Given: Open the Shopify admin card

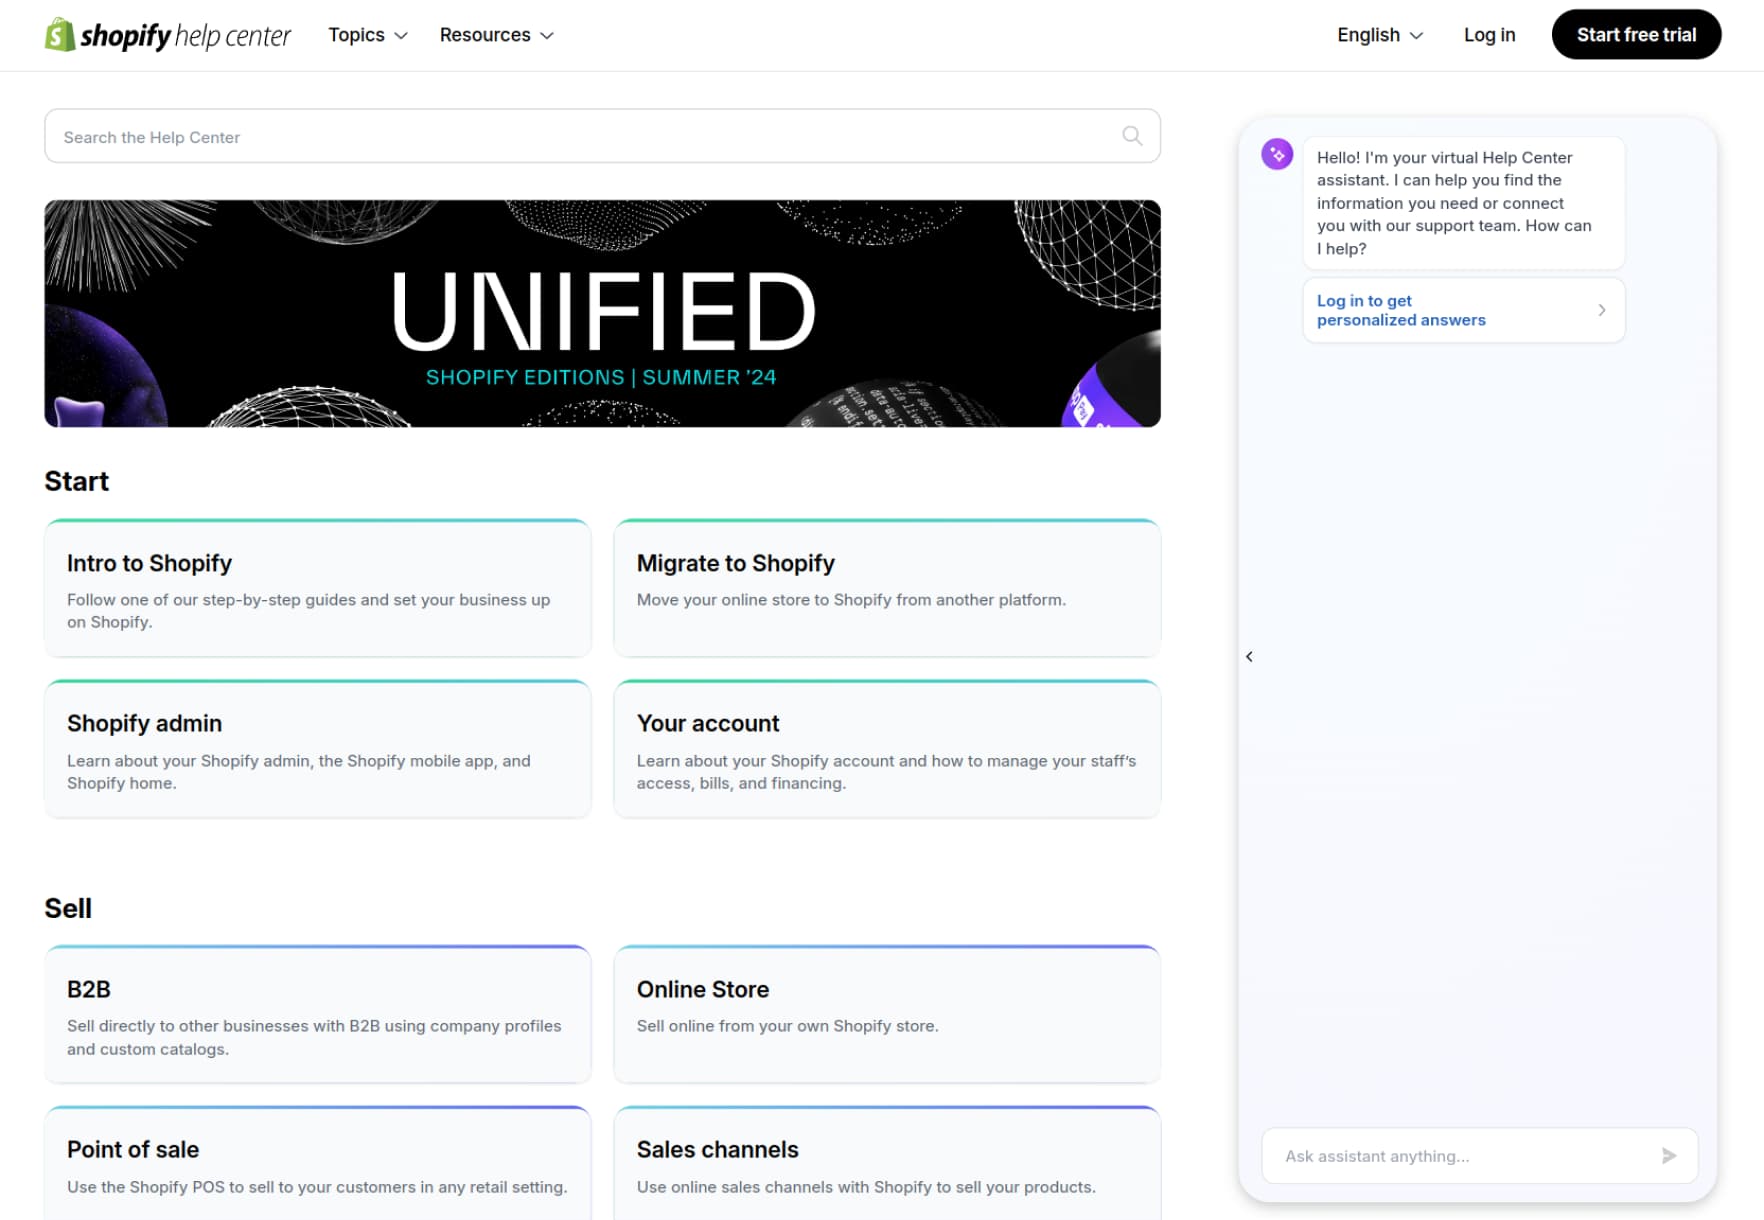Looking at the screenshot, I should click(x=318, y=749).
